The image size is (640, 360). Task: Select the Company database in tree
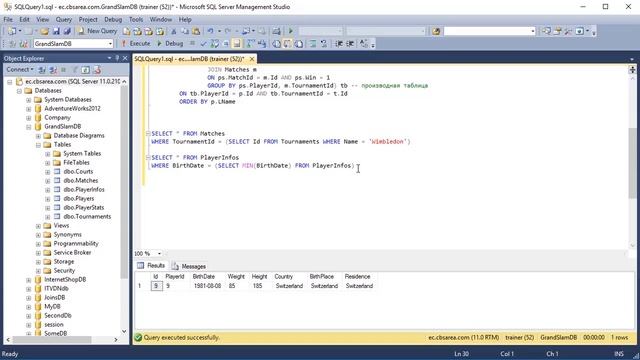coord(57,118)
